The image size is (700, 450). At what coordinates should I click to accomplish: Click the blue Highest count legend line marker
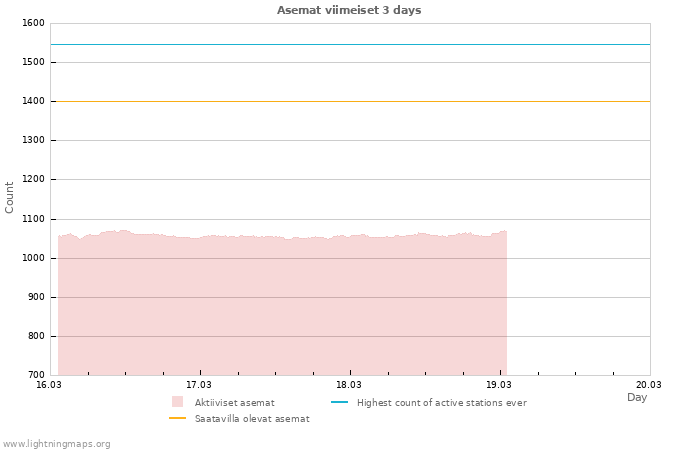[x=339, y=402]
